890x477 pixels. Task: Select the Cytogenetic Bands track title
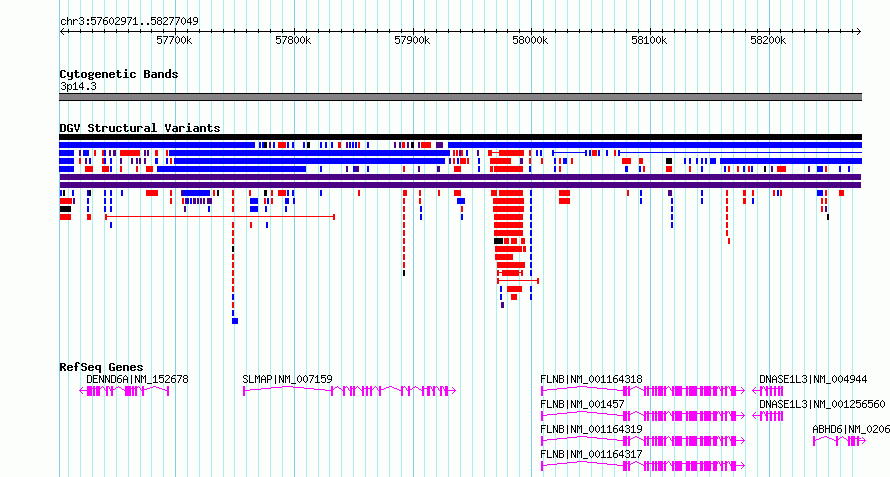[x=119, y=74]
